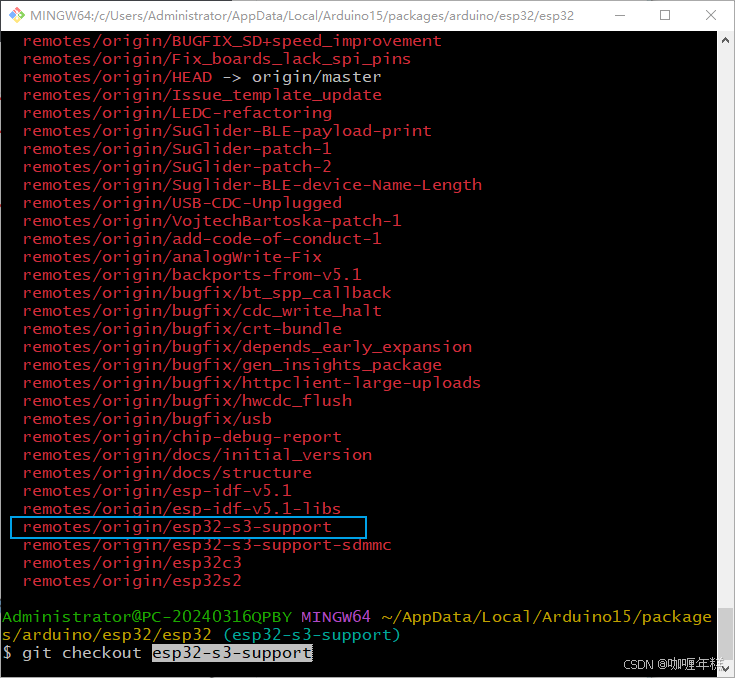Click line remotes/origin/SuGlider-patch-1
Viewport: 735px width, 678px height.
pos(177,149)
